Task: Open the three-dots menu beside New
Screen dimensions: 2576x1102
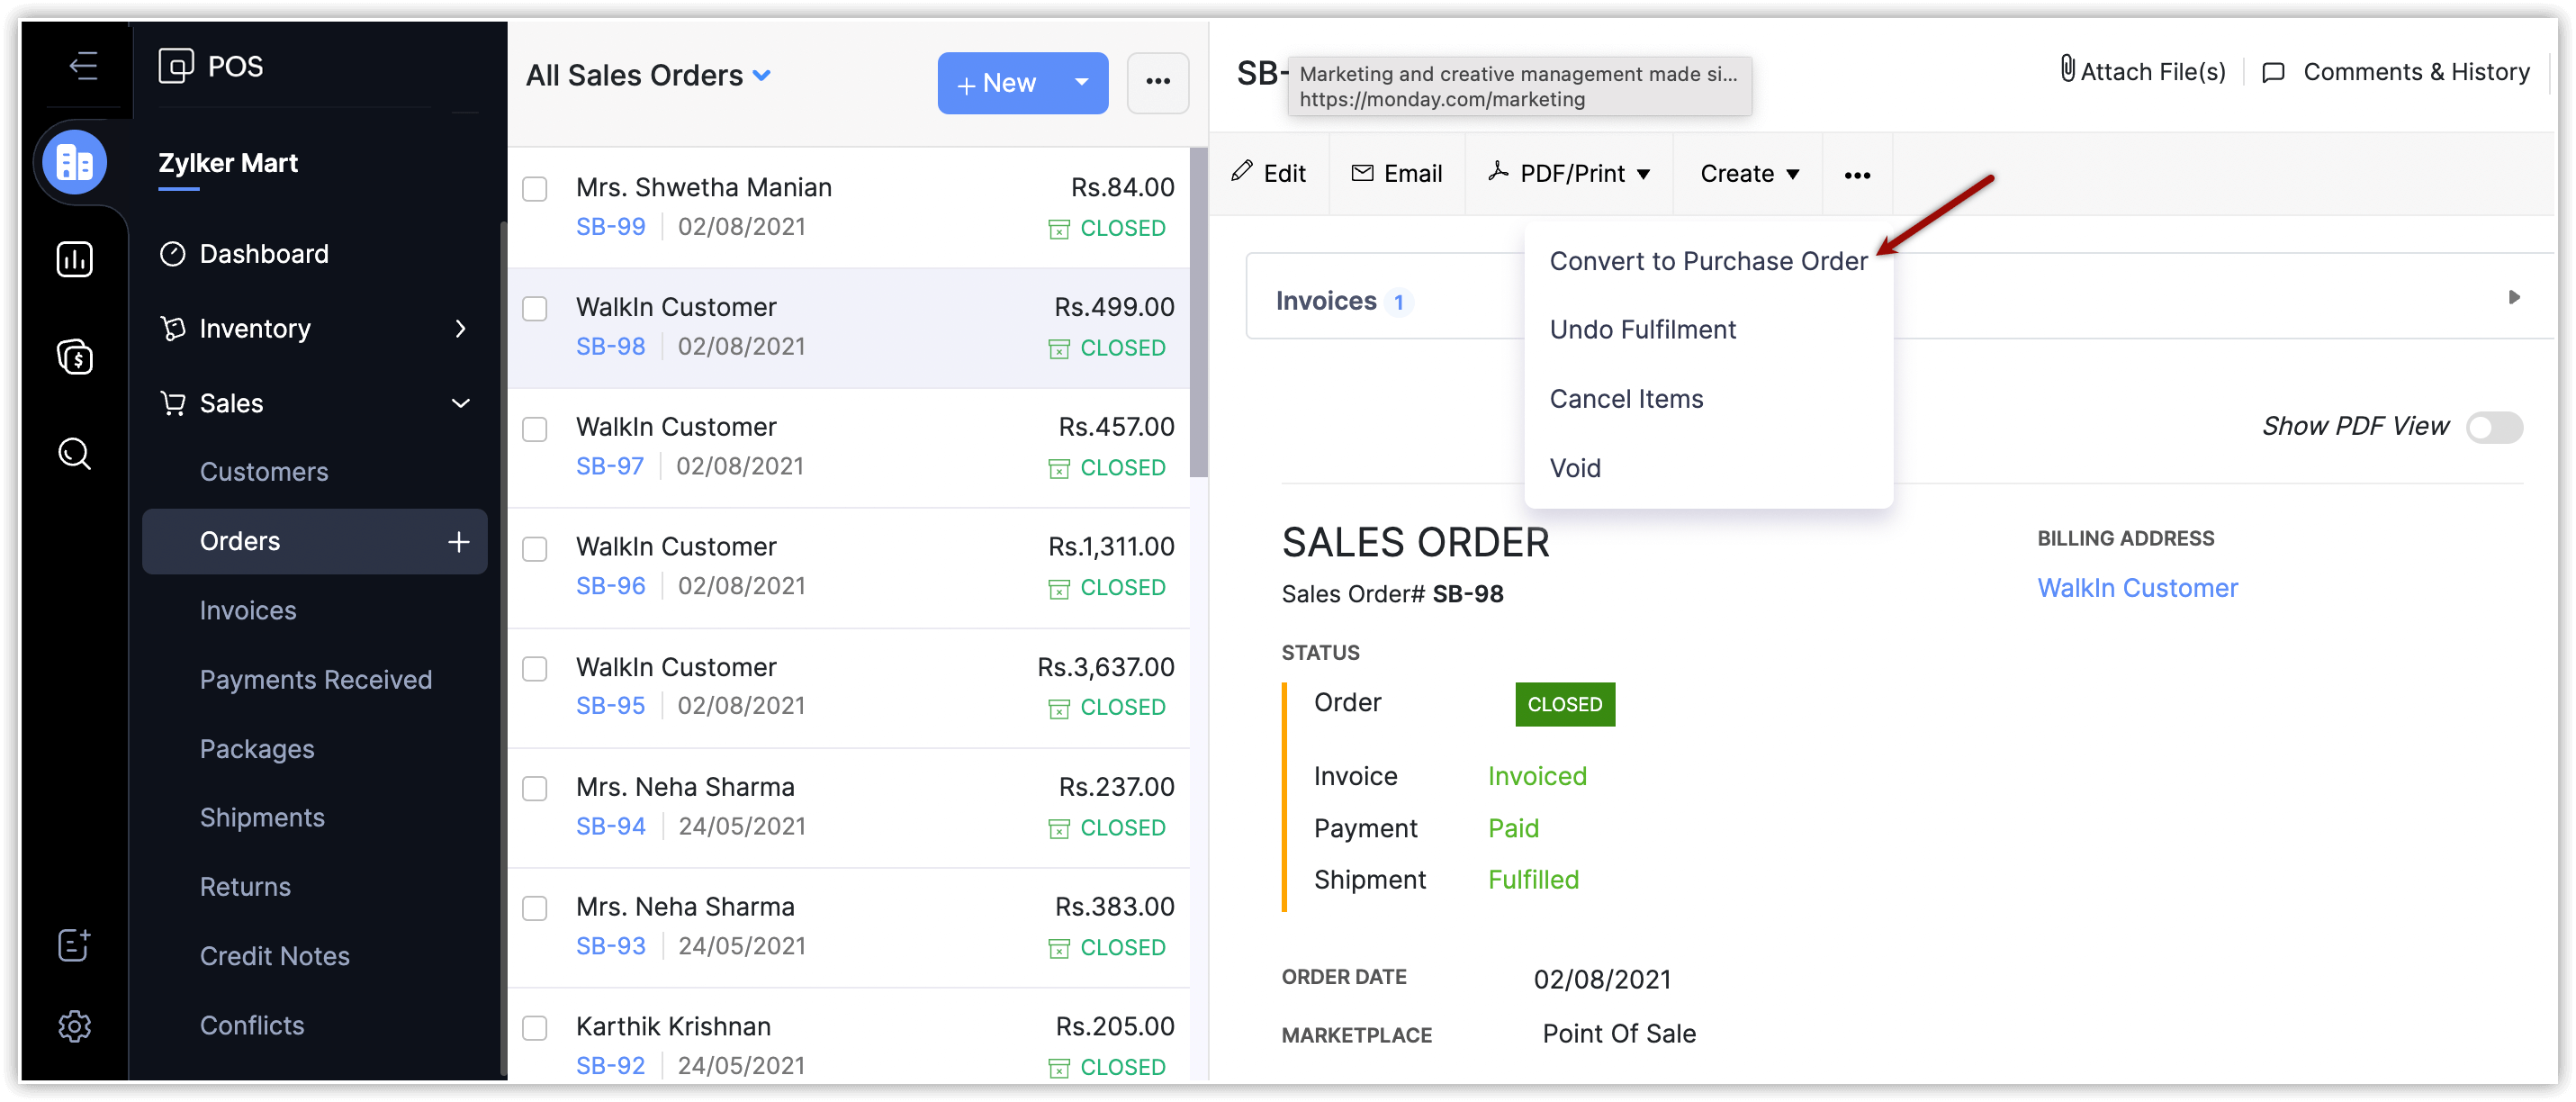Action: 1157,83
